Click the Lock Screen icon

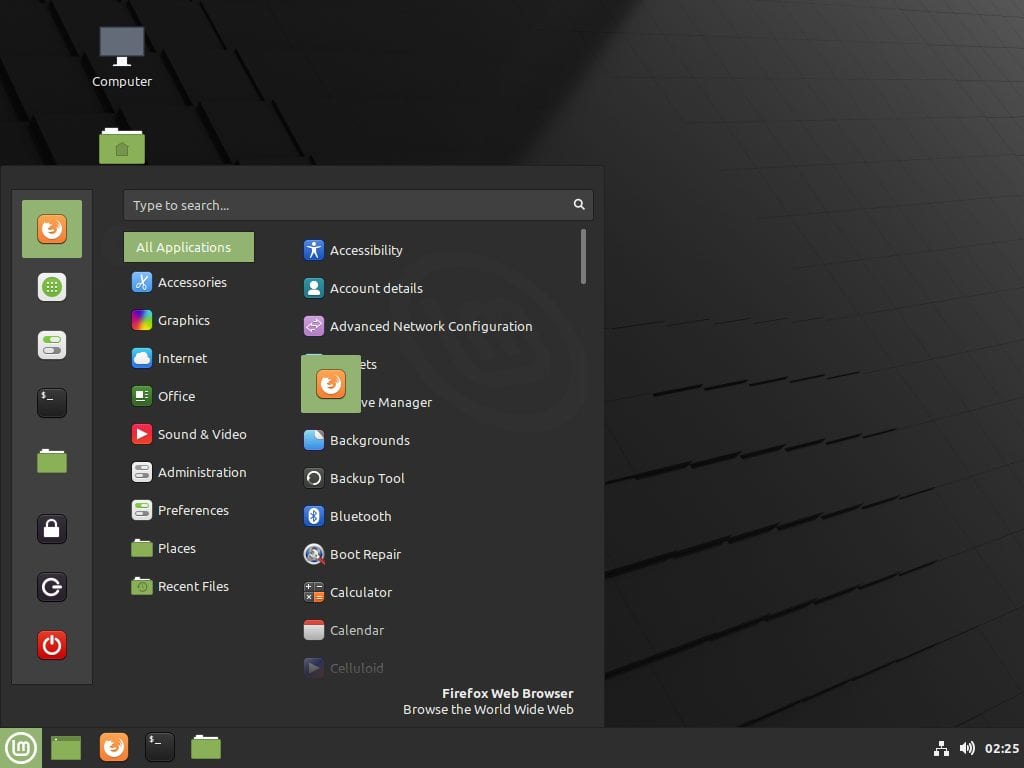tap(52, 529)
